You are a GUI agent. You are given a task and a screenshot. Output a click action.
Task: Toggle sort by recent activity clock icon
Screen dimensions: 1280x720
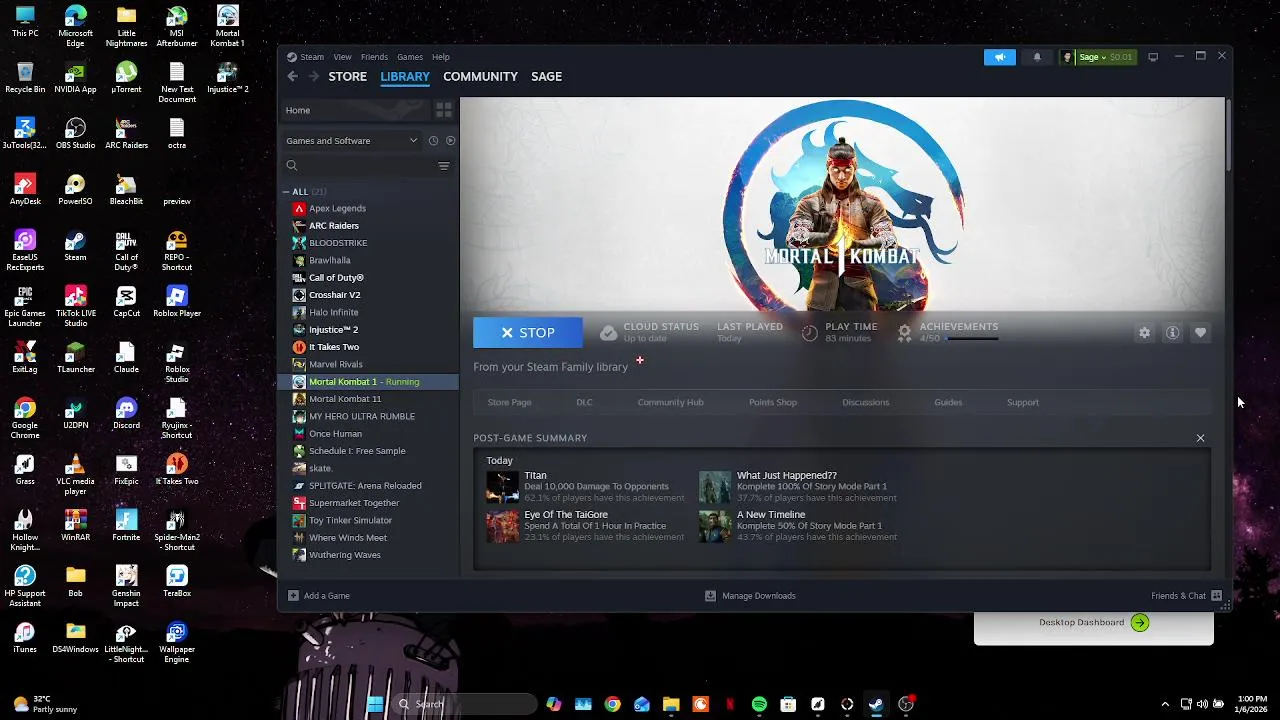(x=433, y=141)
